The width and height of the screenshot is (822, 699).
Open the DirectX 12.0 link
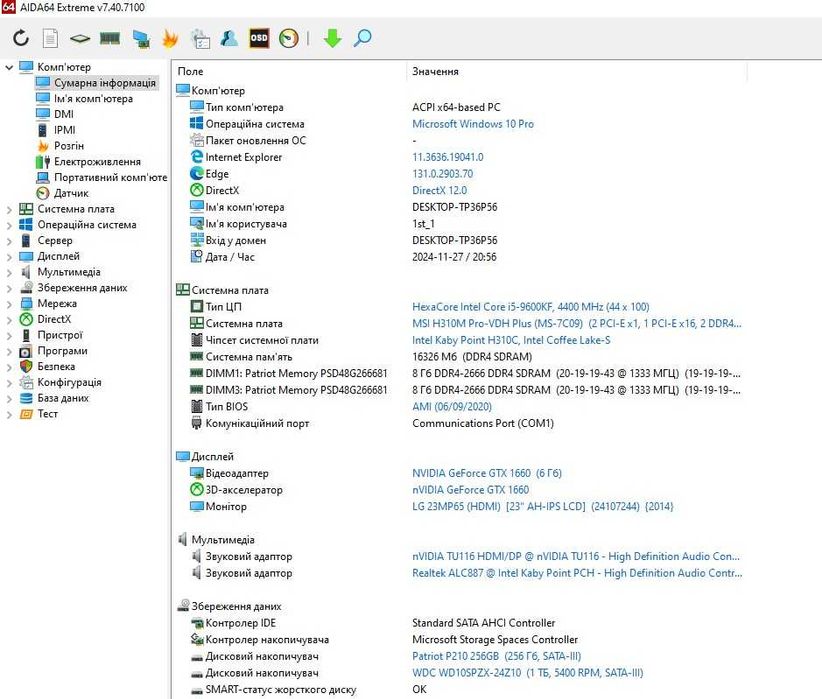tap(439, 191)
